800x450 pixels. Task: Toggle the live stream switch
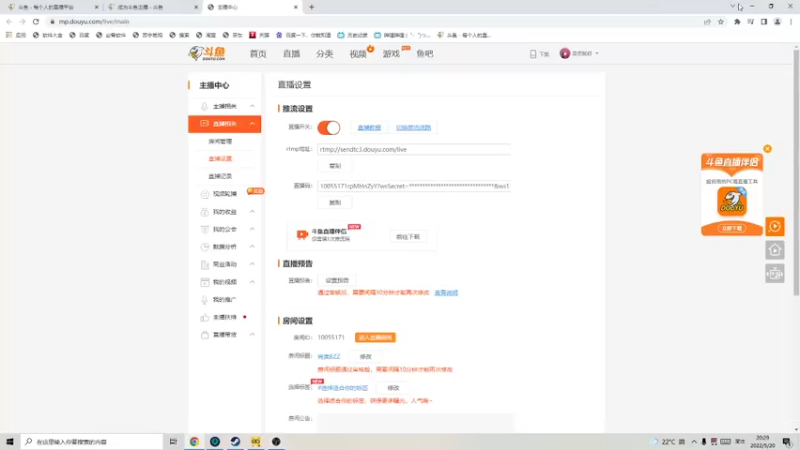[329, 128]
